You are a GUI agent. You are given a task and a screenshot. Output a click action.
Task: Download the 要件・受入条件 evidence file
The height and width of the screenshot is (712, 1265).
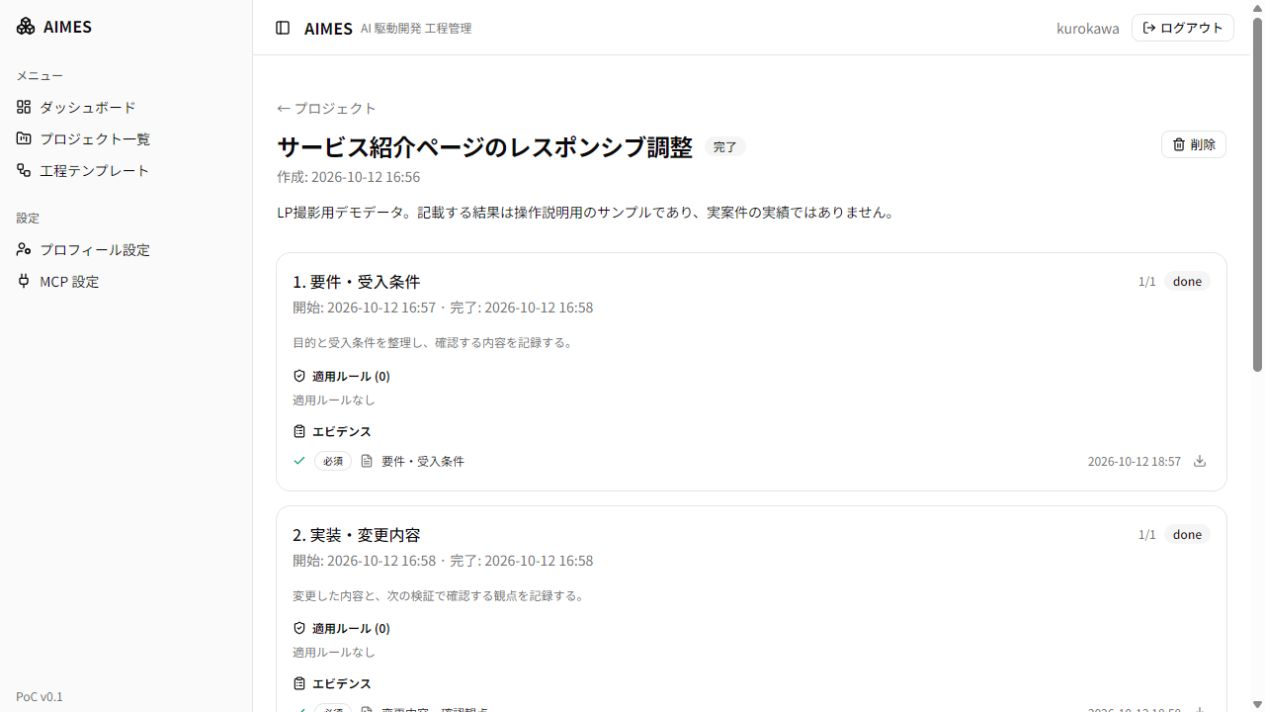(x=1200, y=461)
